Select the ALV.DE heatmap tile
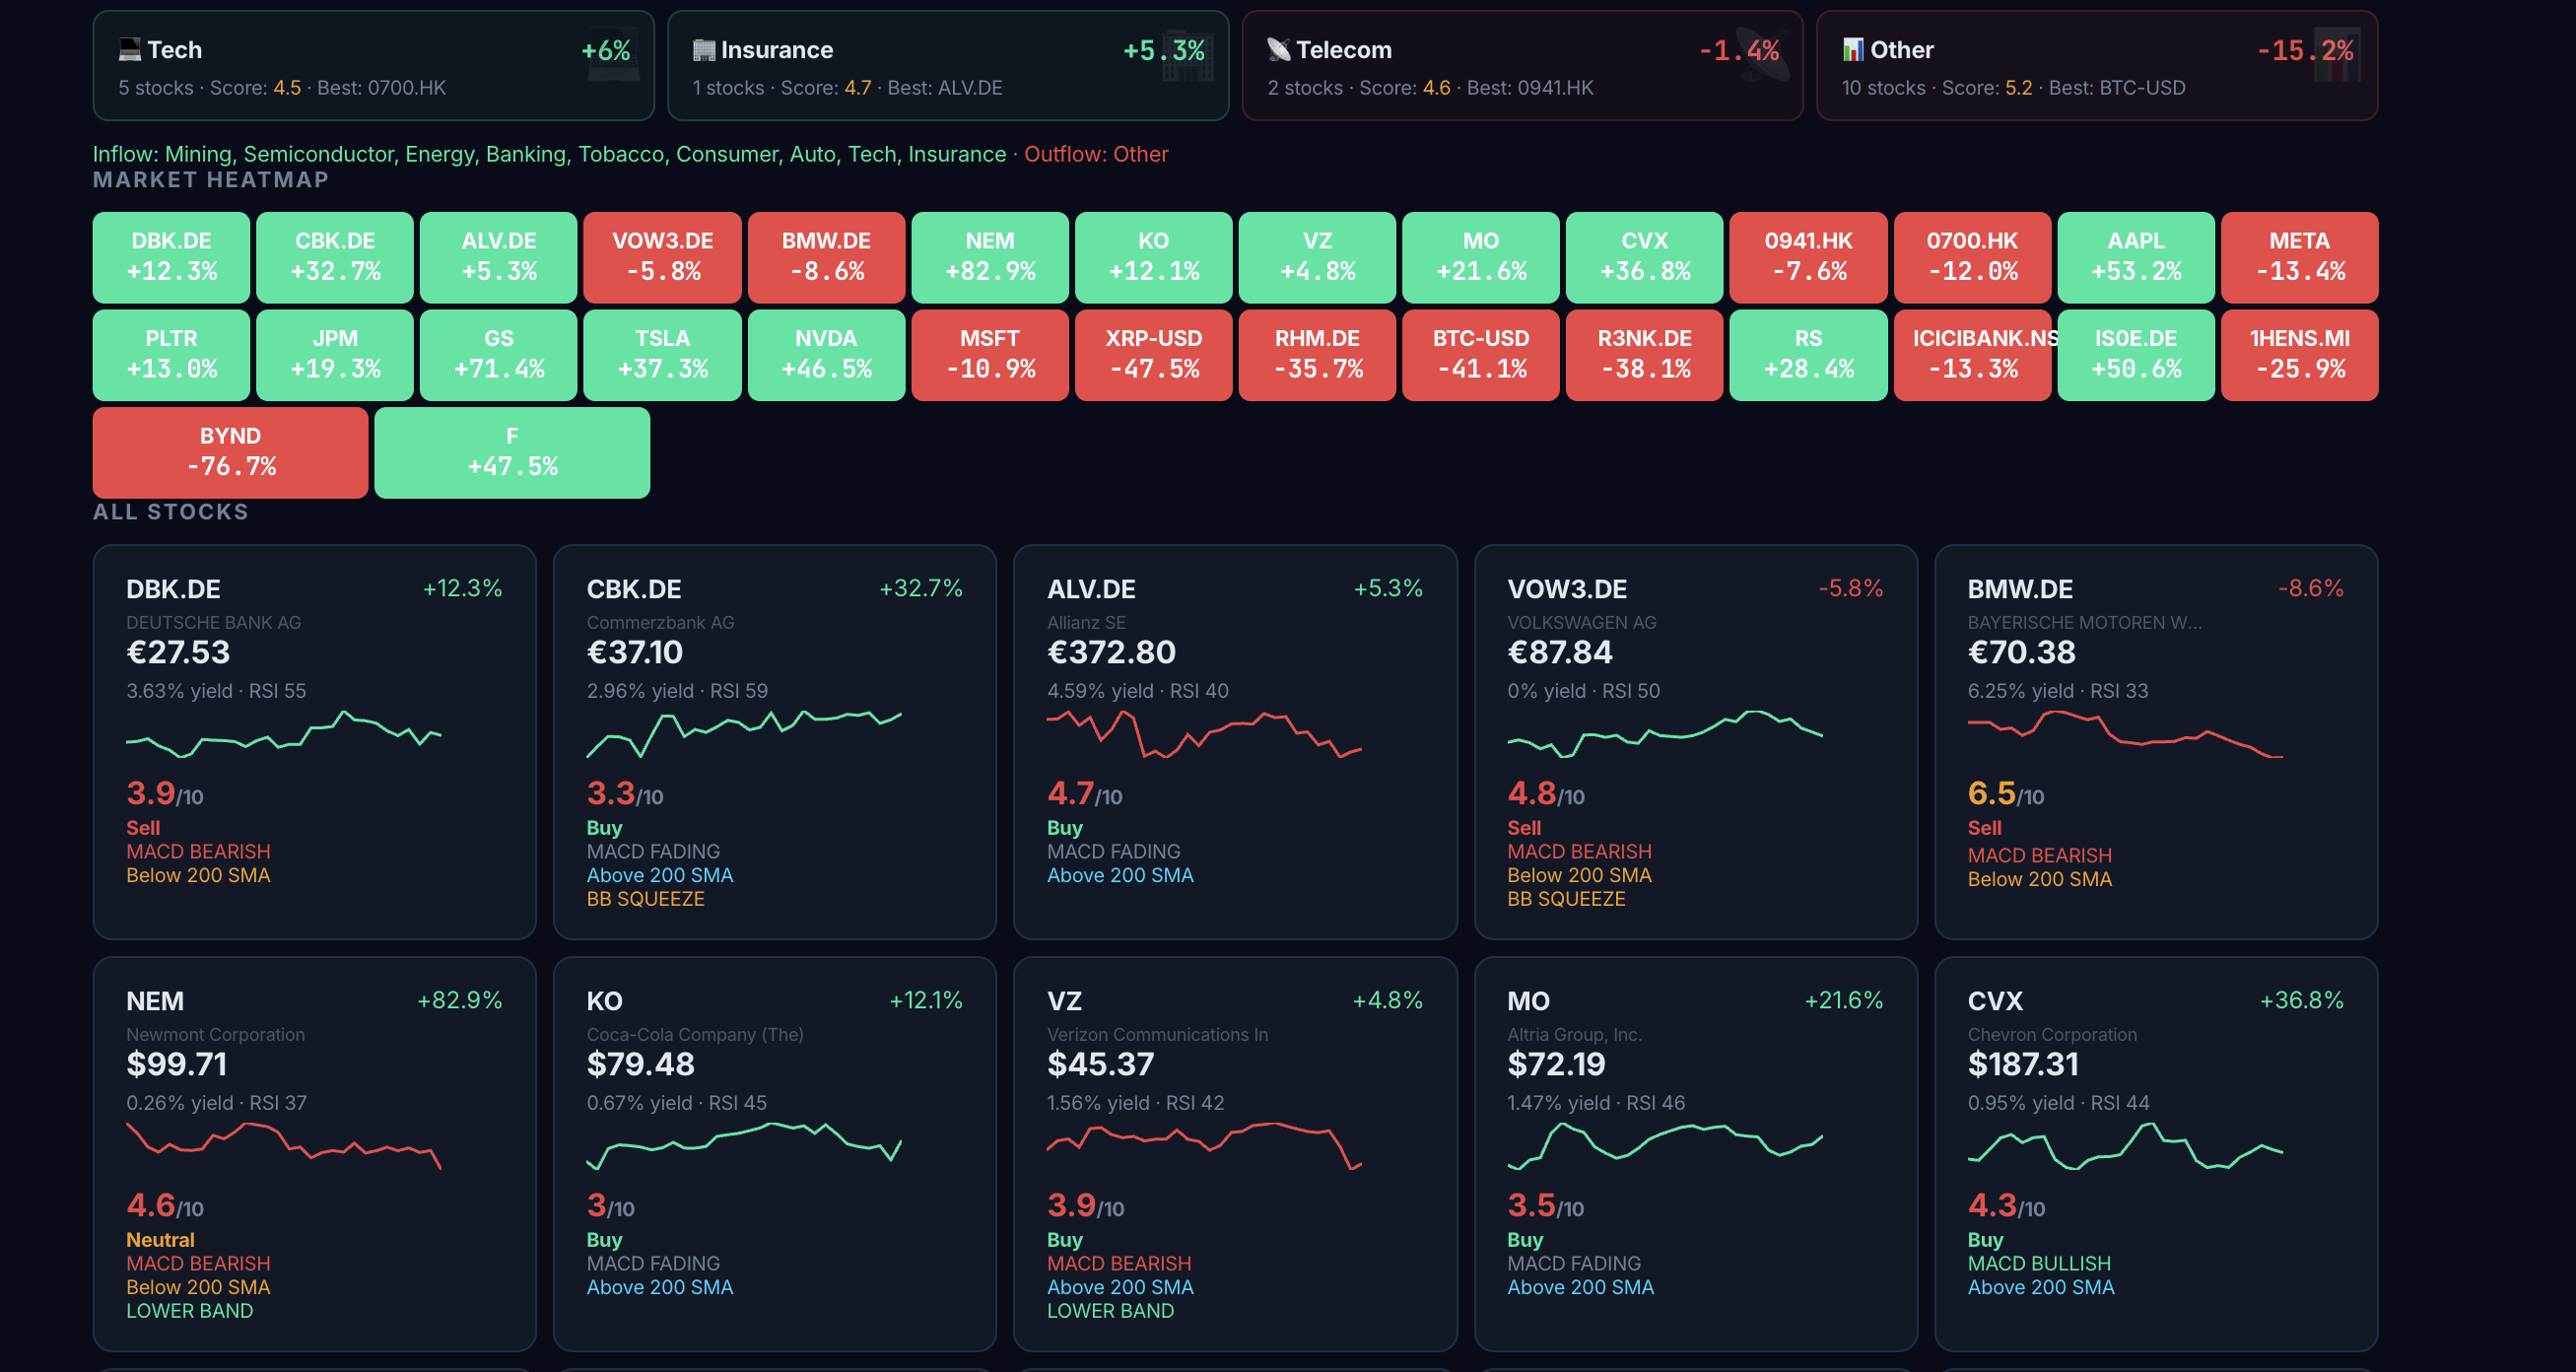2576x1372 pixels. pos(499,257)
